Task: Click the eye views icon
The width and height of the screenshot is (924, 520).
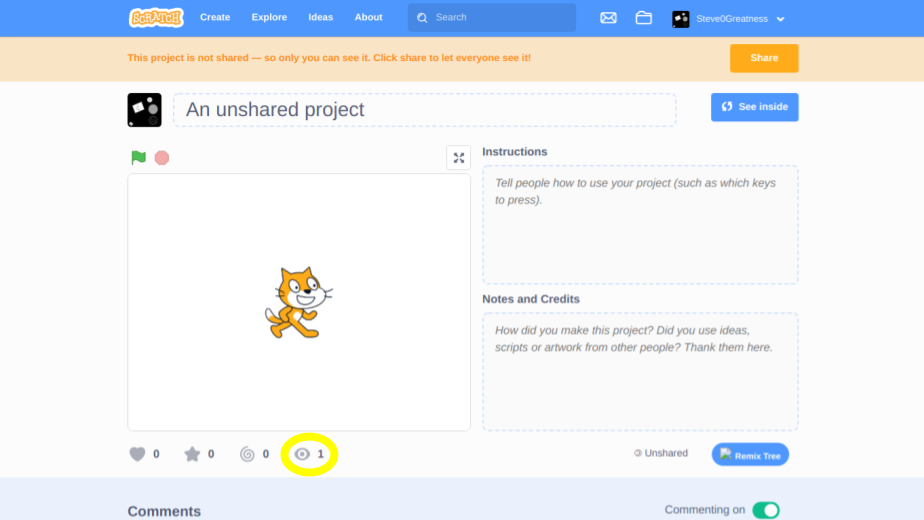Action: [x=302, y=454]
